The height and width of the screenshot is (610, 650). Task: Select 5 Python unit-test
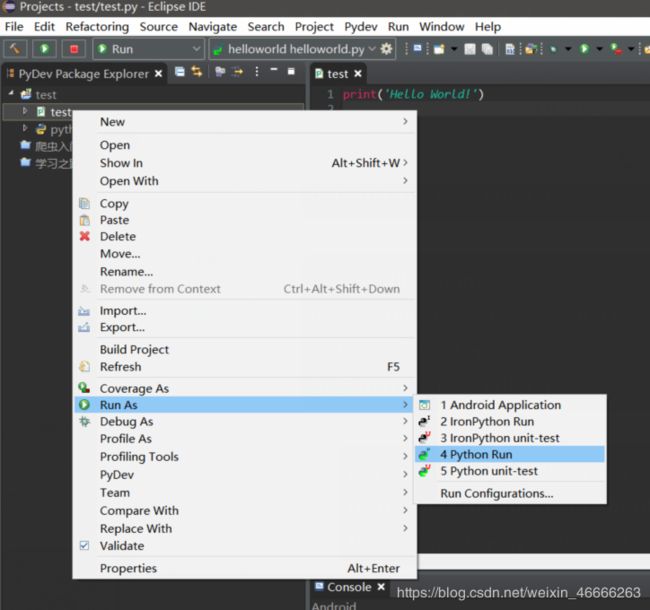coord(510,471)
